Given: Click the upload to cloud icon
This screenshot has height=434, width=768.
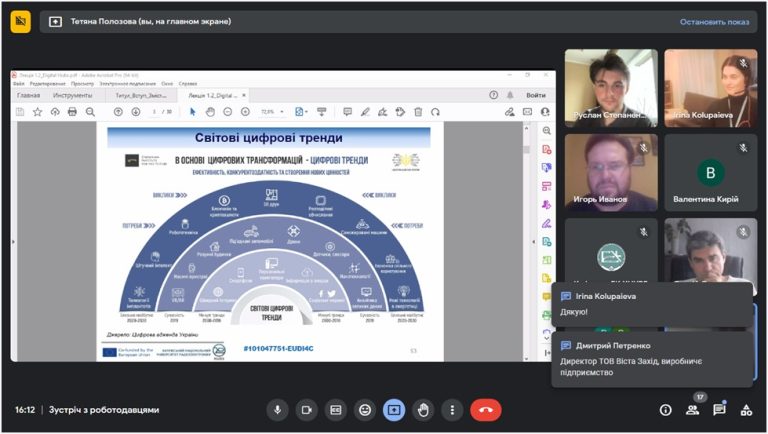Looking at the screenshot, I should coord(55,112).
